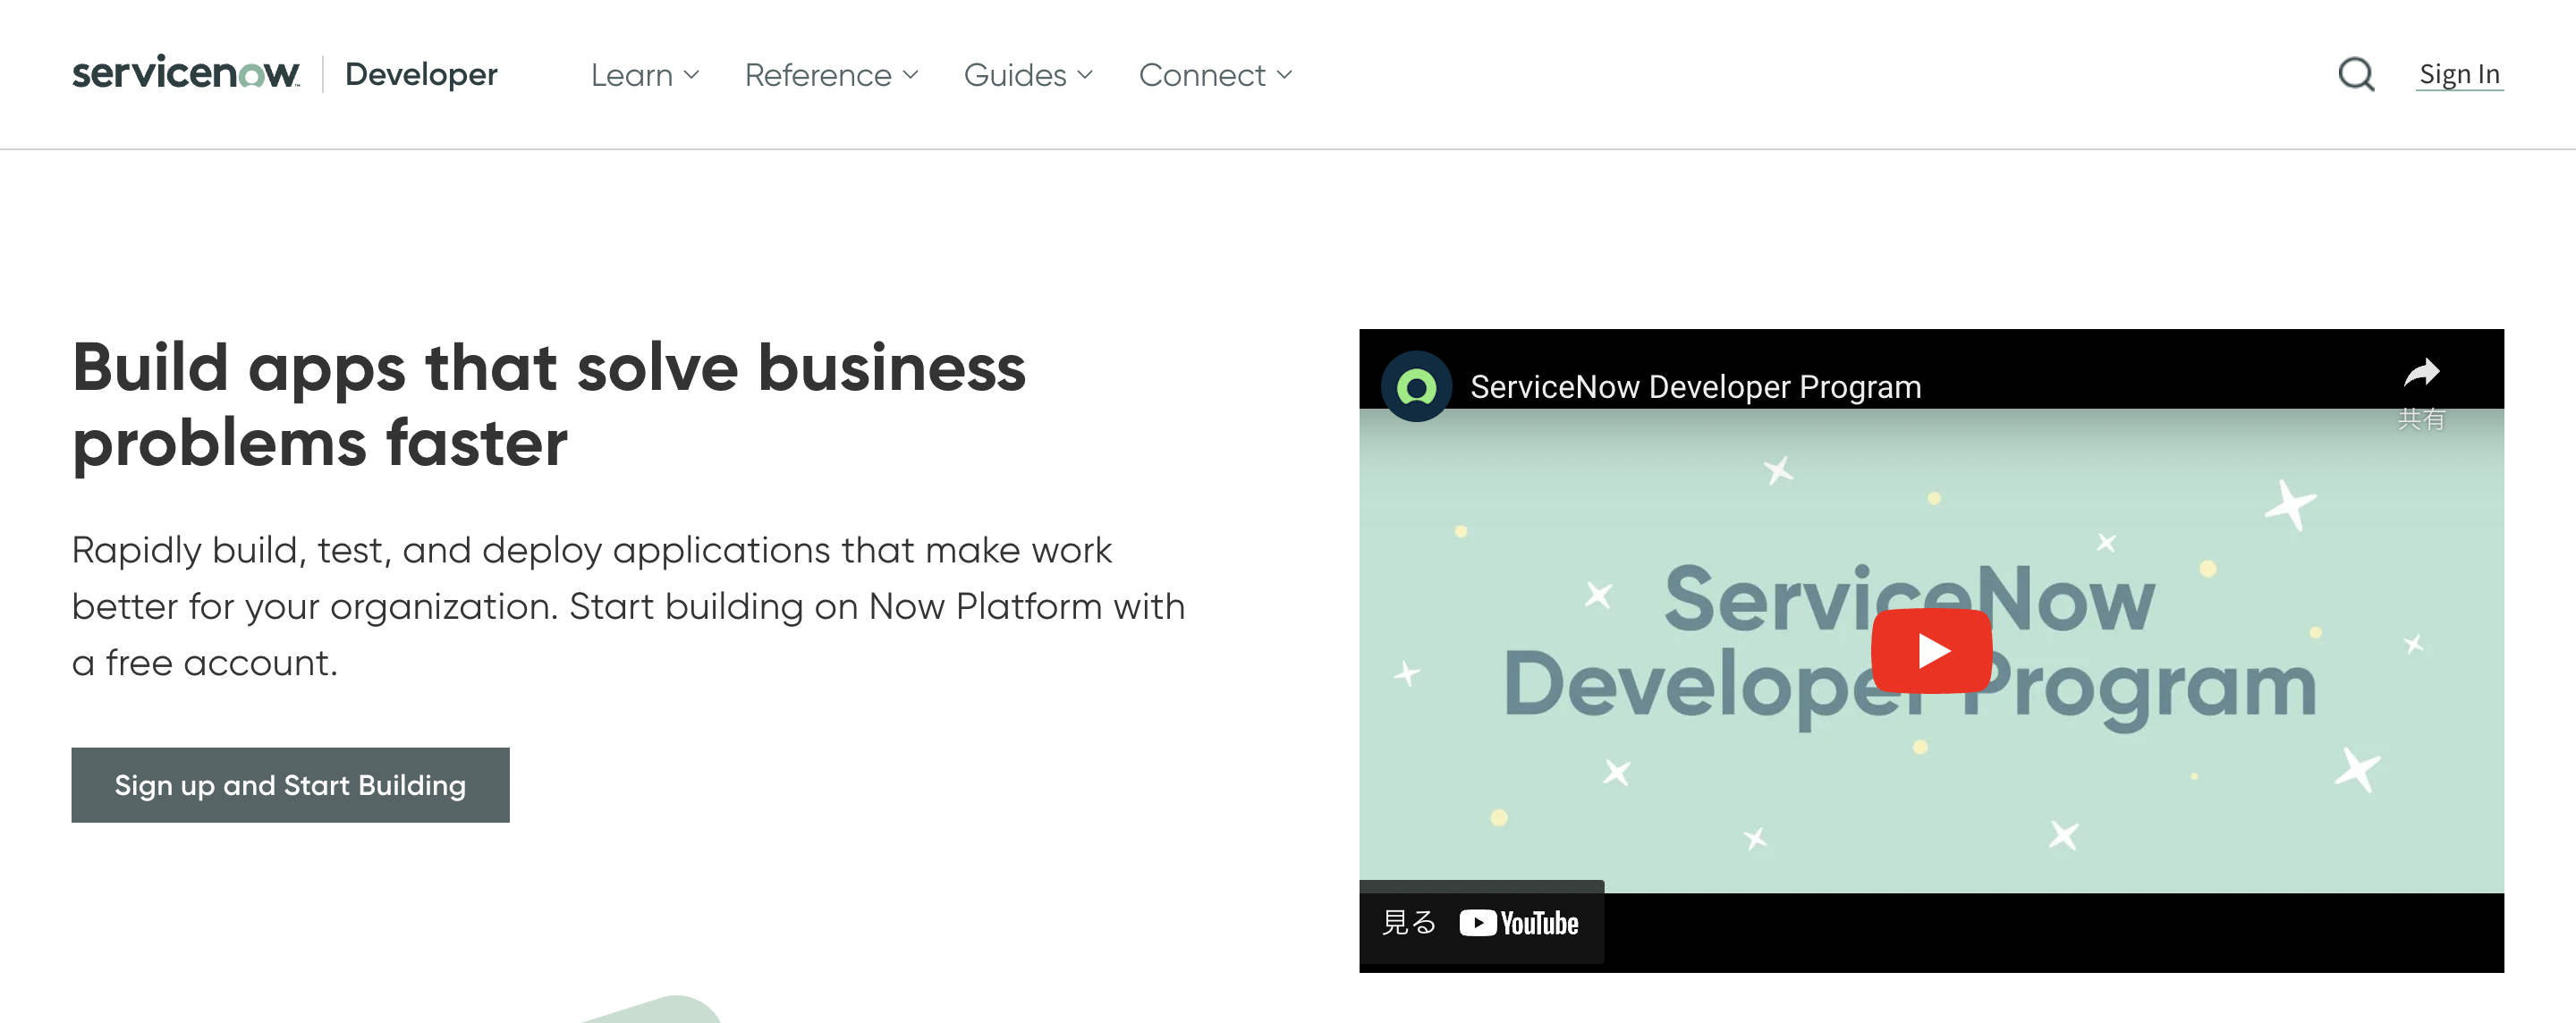
Task: Open the share options via 共有 label
Action: 2422,421
